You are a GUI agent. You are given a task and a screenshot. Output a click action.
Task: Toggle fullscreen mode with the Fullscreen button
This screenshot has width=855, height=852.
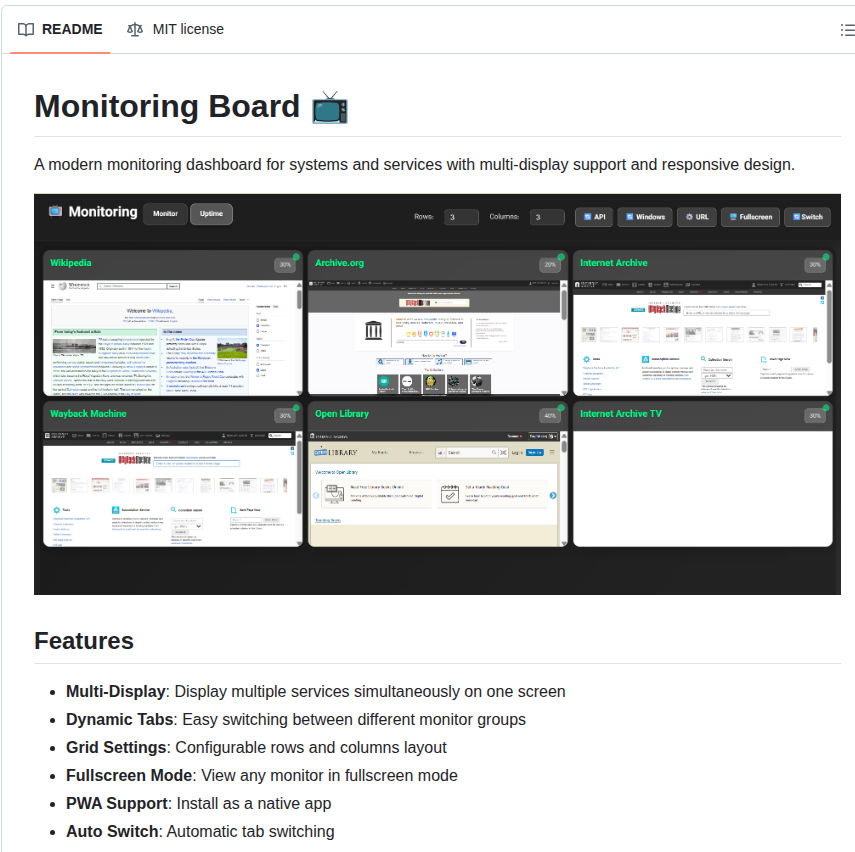pos(750,216)
